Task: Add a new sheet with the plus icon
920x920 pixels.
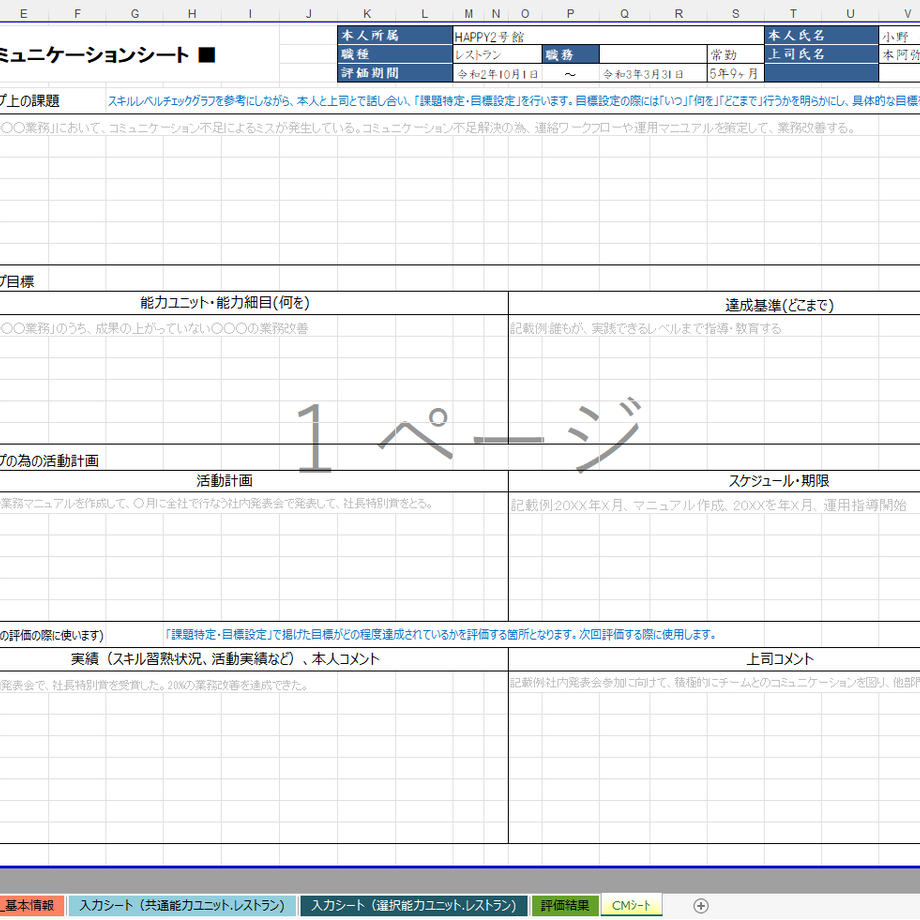Action: [701, 905]
